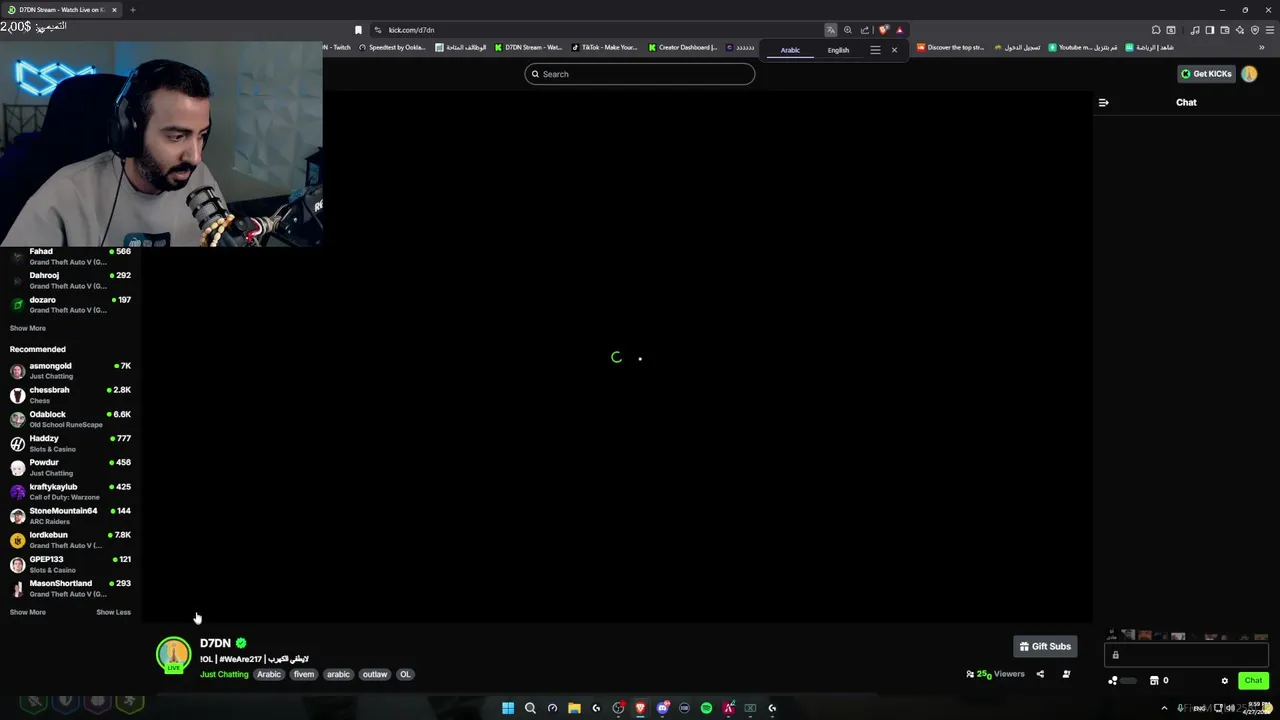Open StoneMountain64 recommended channel

pos(70,515)
